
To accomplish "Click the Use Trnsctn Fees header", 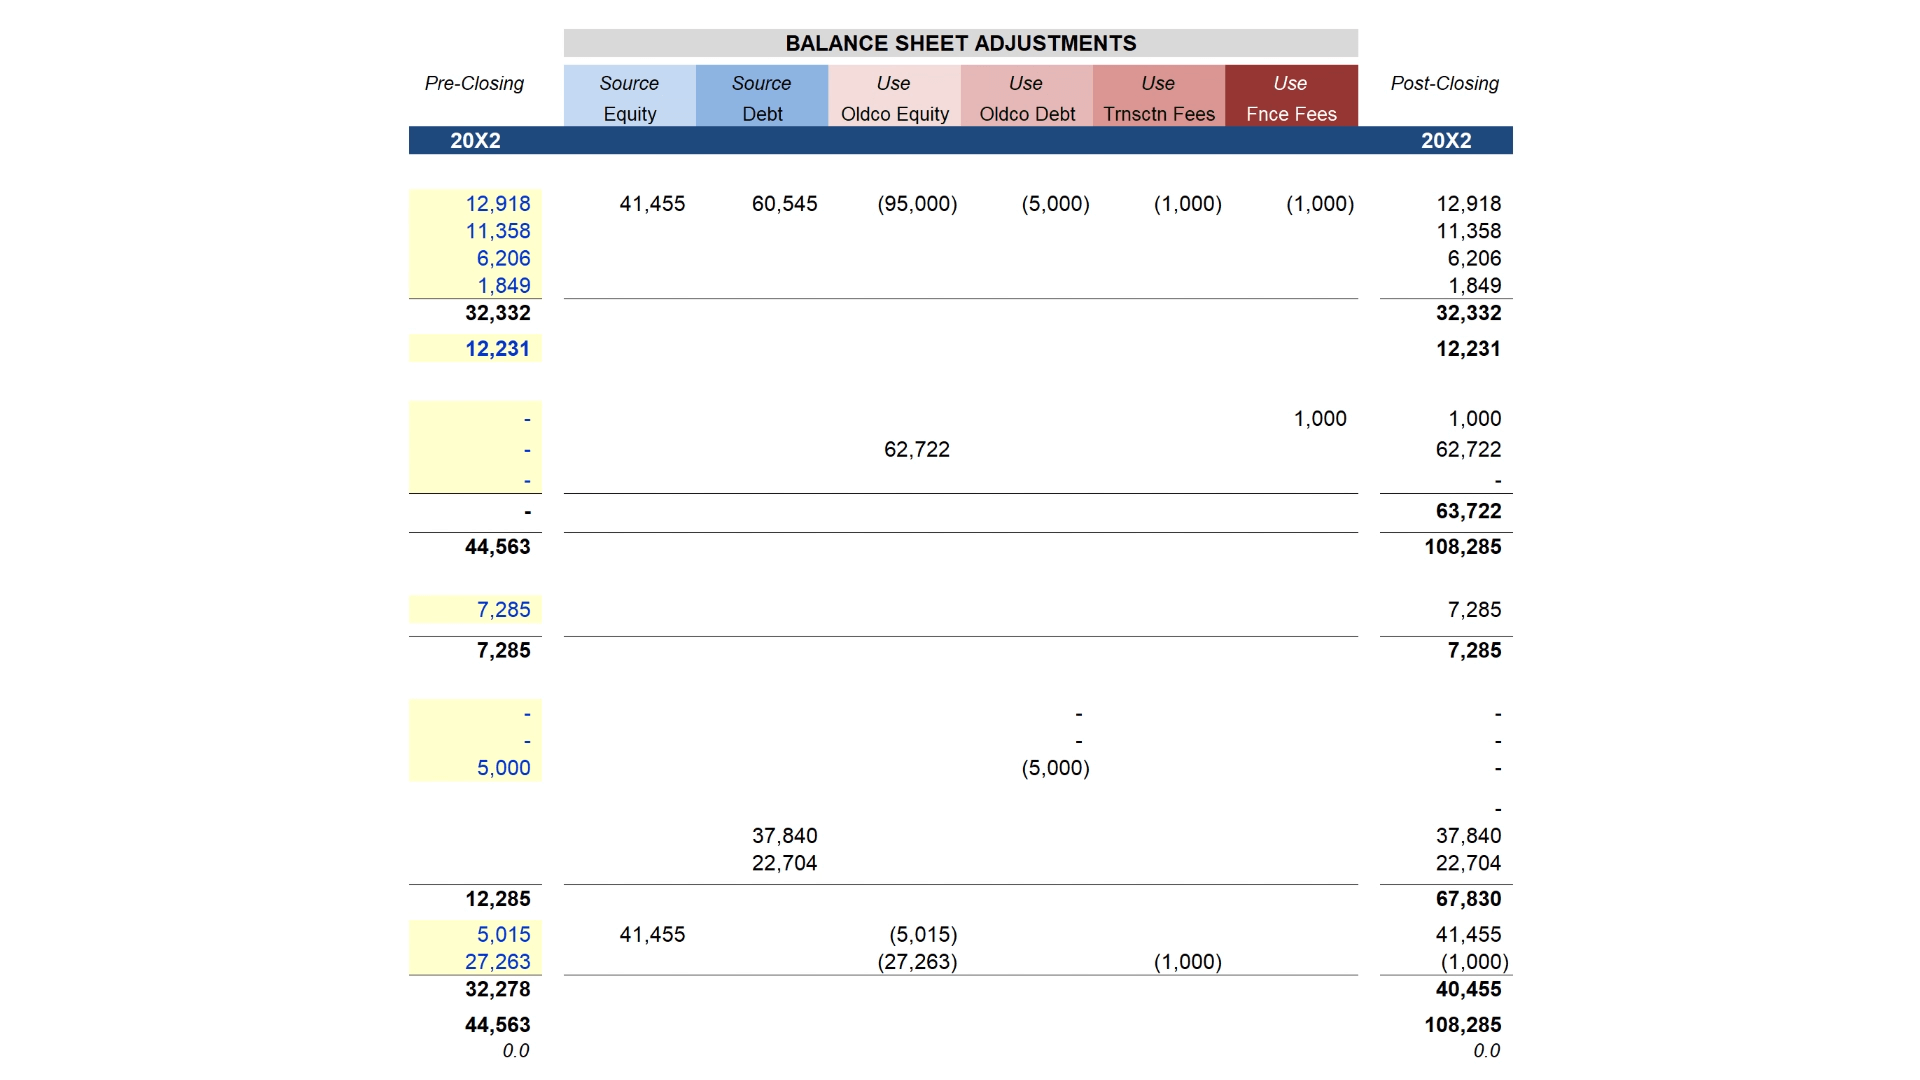I will click(x=1159, y=97).
